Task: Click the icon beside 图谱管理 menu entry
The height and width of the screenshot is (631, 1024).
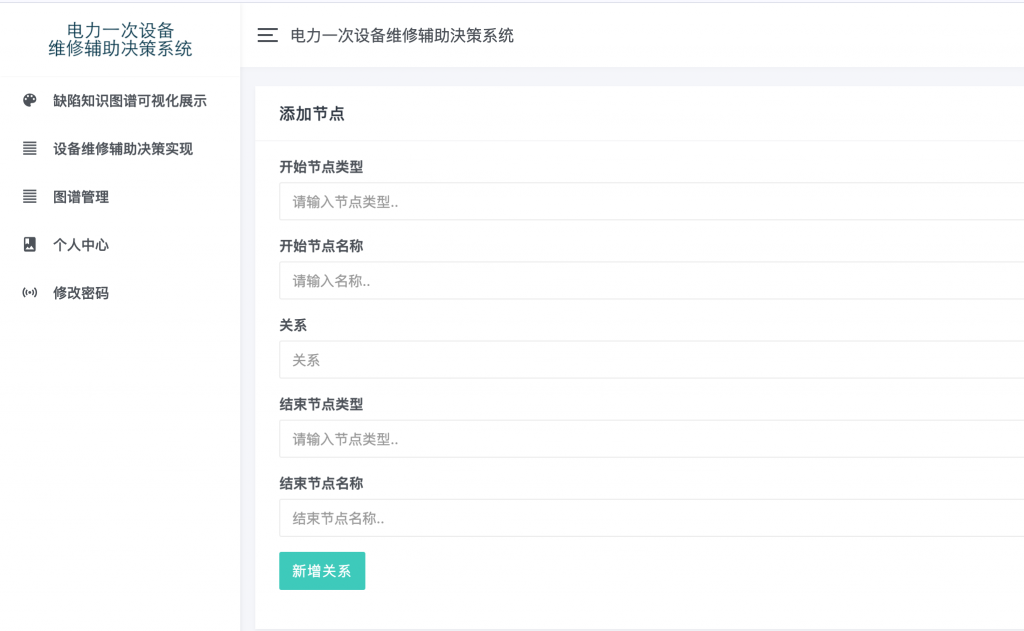Action: coord(27,197)
